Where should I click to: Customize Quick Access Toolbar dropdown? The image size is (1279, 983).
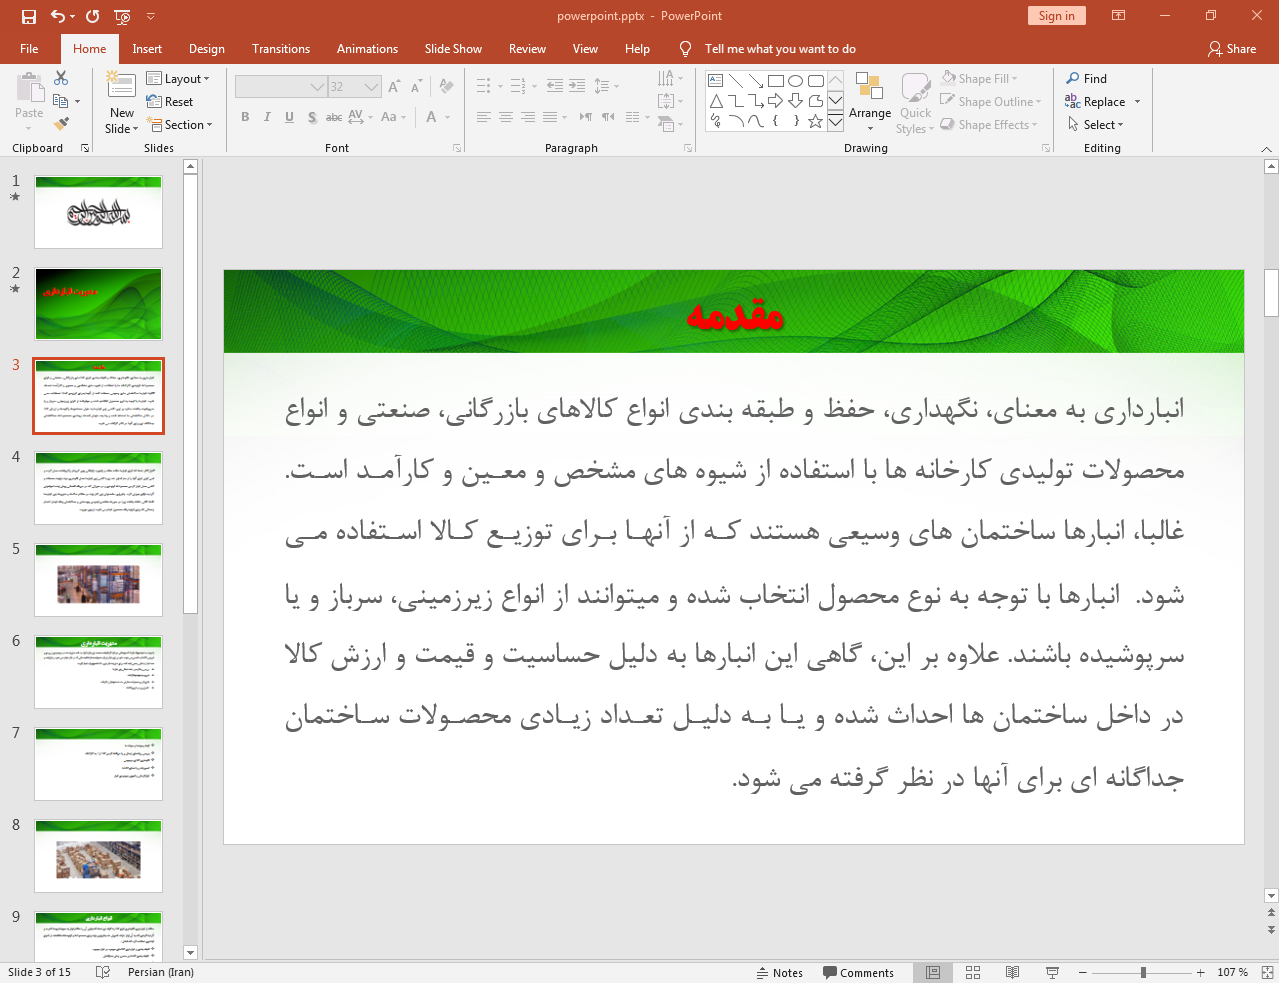(x=151, y=16)
